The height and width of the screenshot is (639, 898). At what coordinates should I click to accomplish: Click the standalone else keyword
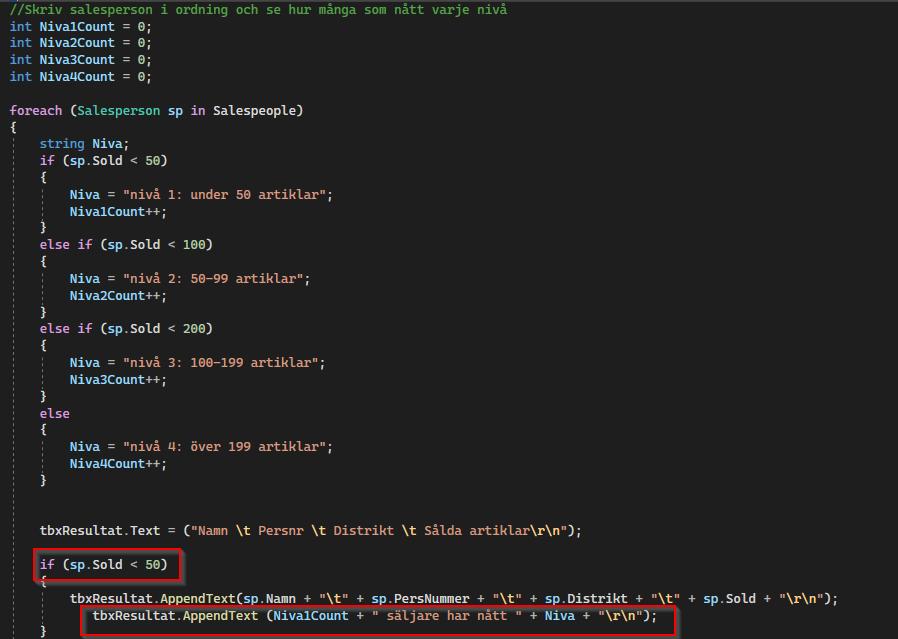point(54,413)
